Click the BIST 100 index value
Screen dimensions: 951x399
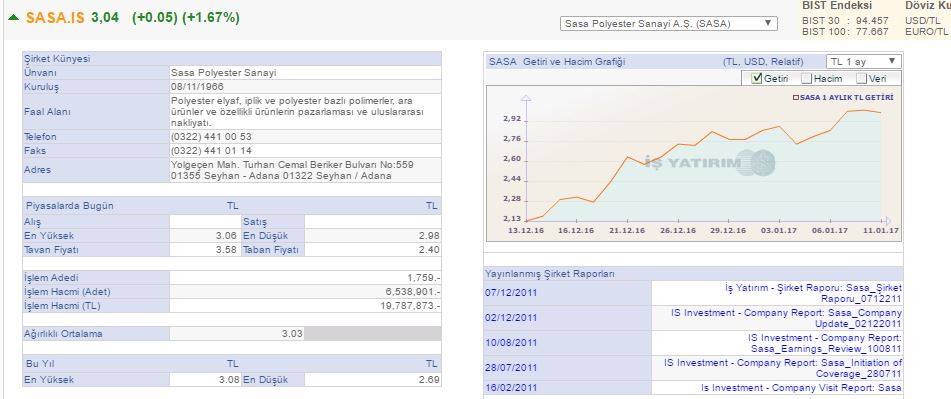872,32
